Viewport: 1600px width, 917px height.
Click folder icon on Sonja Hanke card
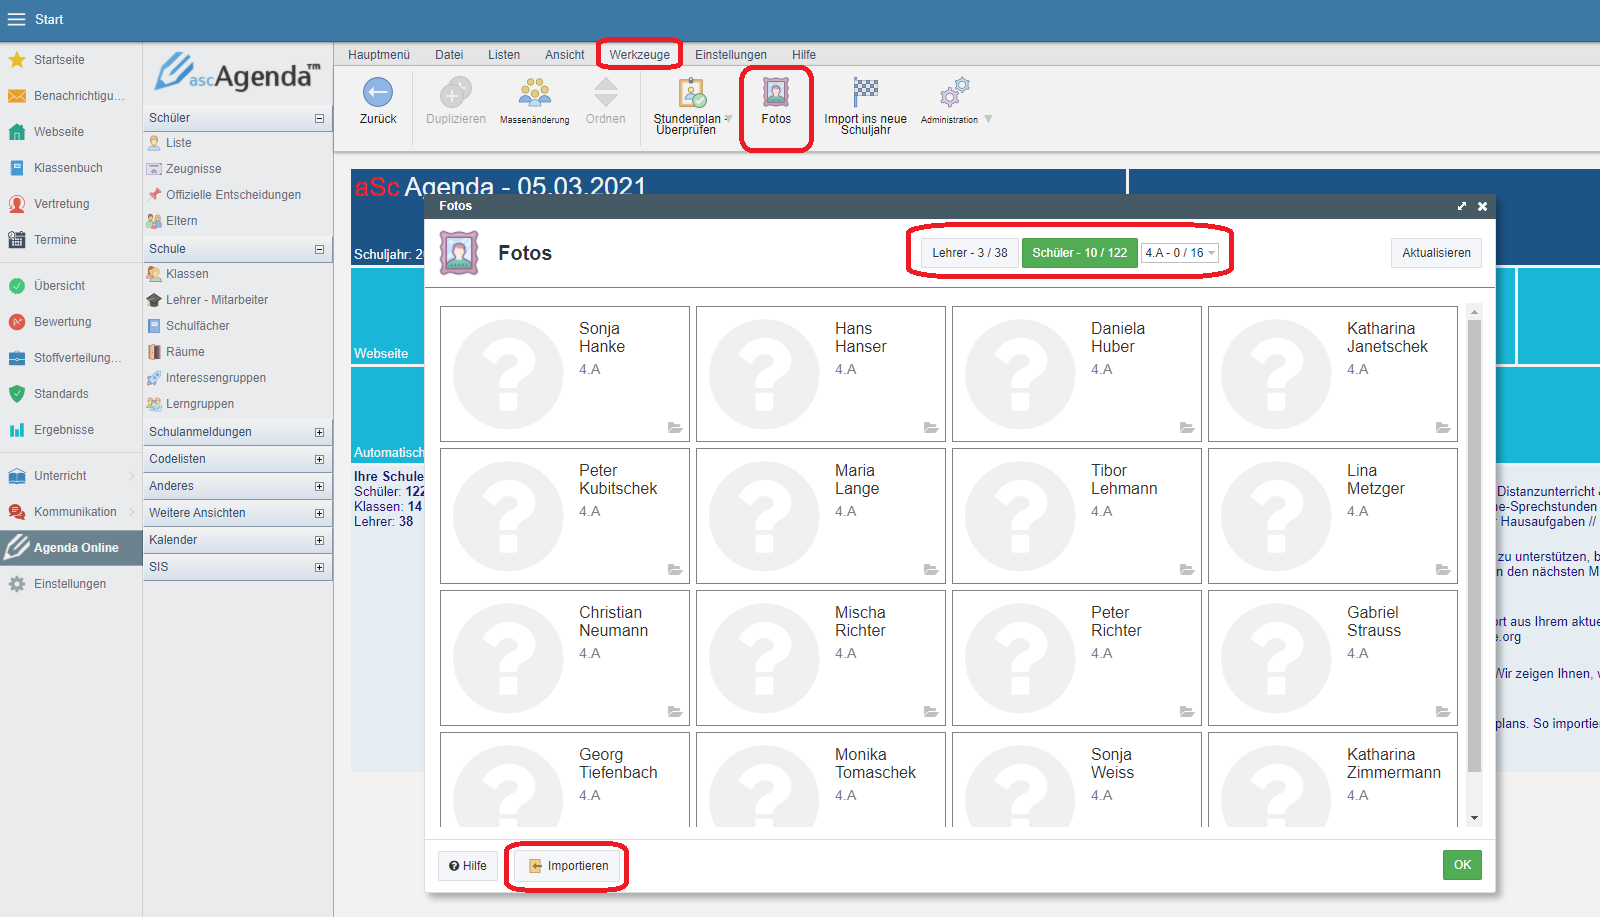click(675, 427)
